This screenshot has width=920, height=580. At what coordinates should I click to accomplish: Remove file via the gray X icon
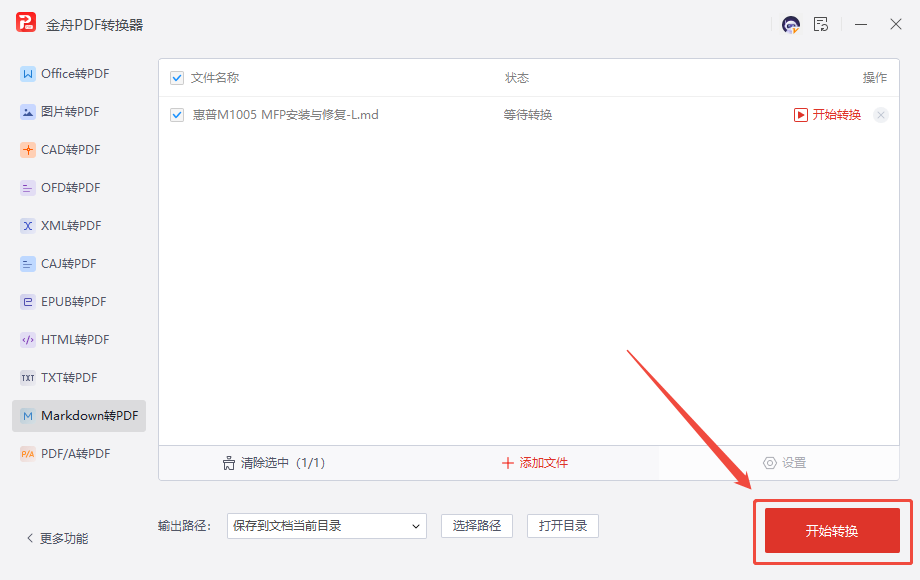(x=881, y=115)
